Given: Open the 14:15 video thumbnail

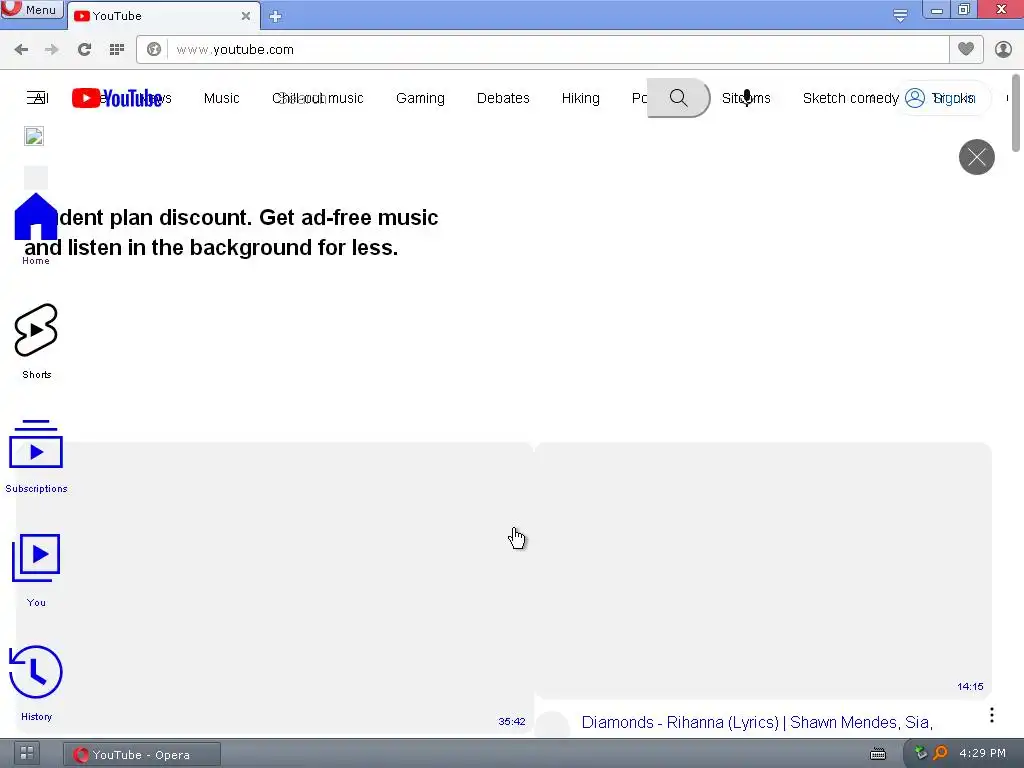Looking at the screenshot, I should 763,570.
